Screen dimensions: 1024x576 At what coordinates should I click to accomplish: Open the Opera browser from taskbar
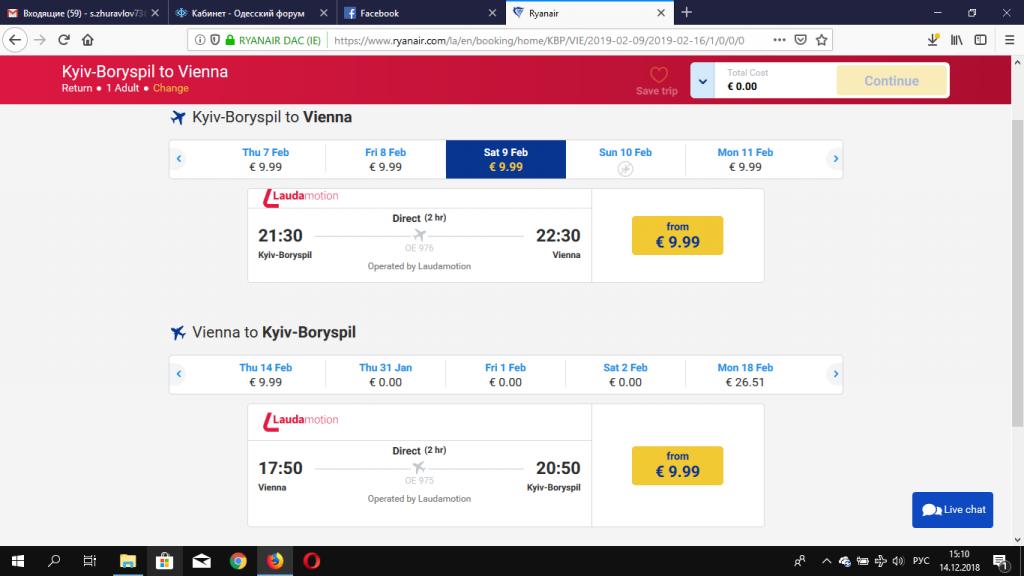tap(312, 560)
